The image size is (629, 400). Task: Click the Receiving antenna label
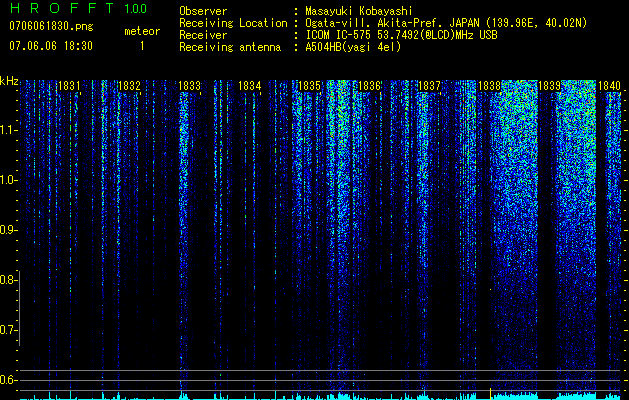(230, 47)
